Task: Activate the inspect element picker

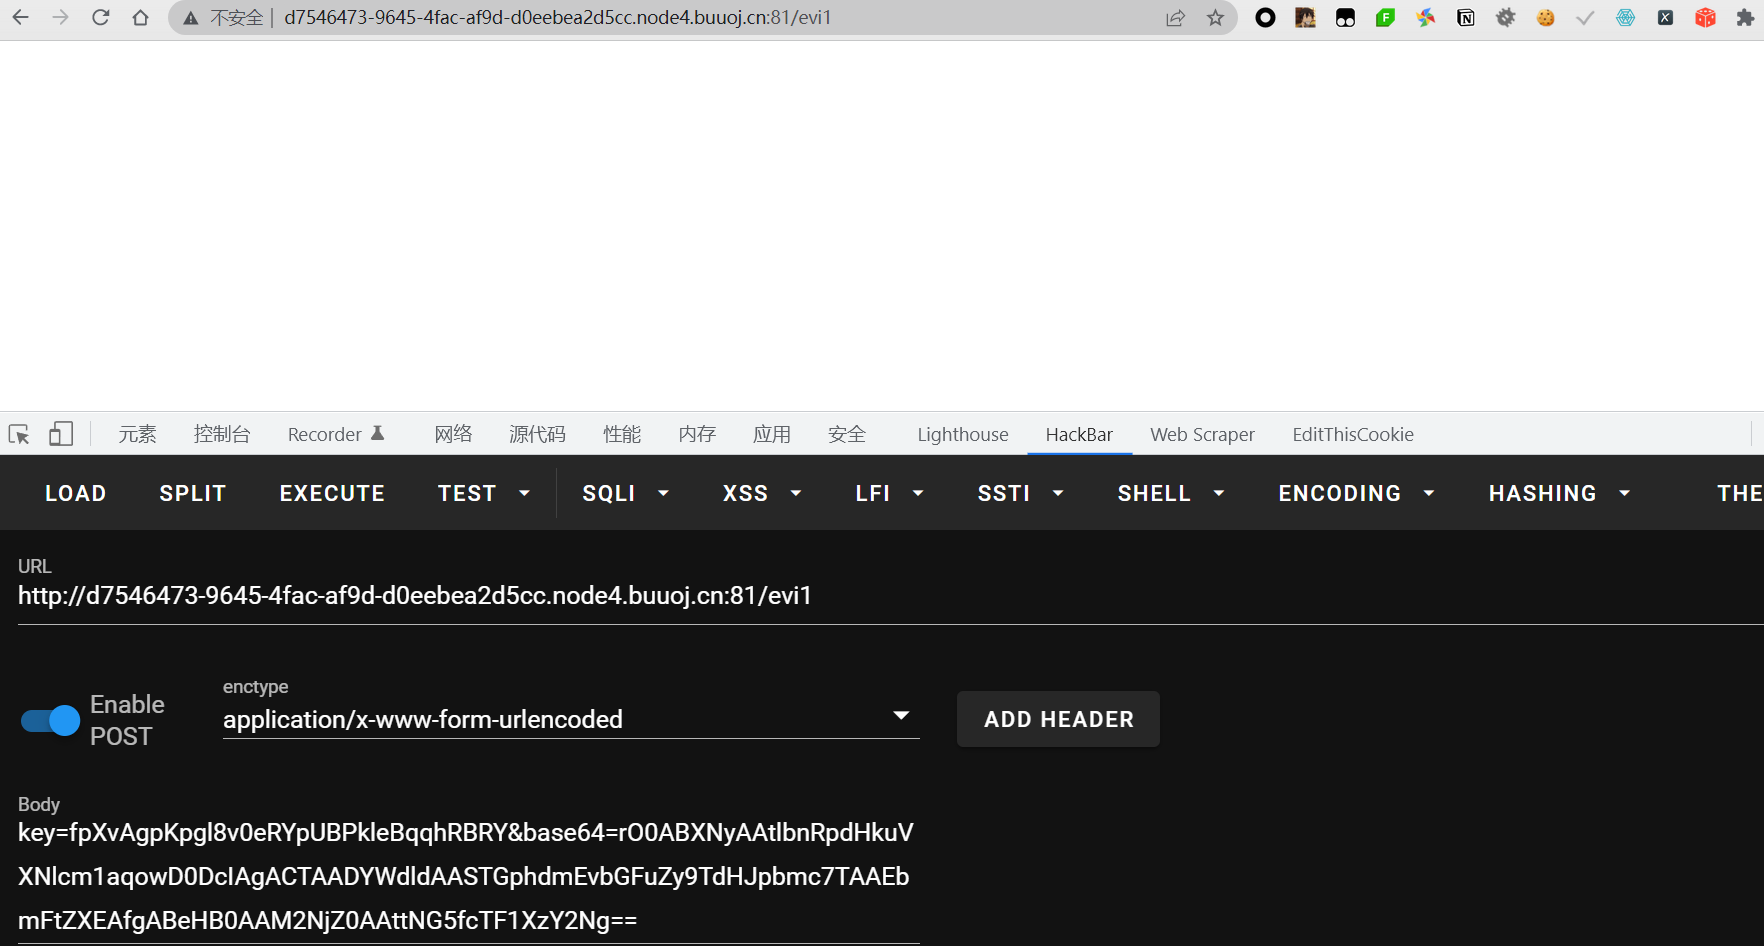Action: (x=19, y=434)
